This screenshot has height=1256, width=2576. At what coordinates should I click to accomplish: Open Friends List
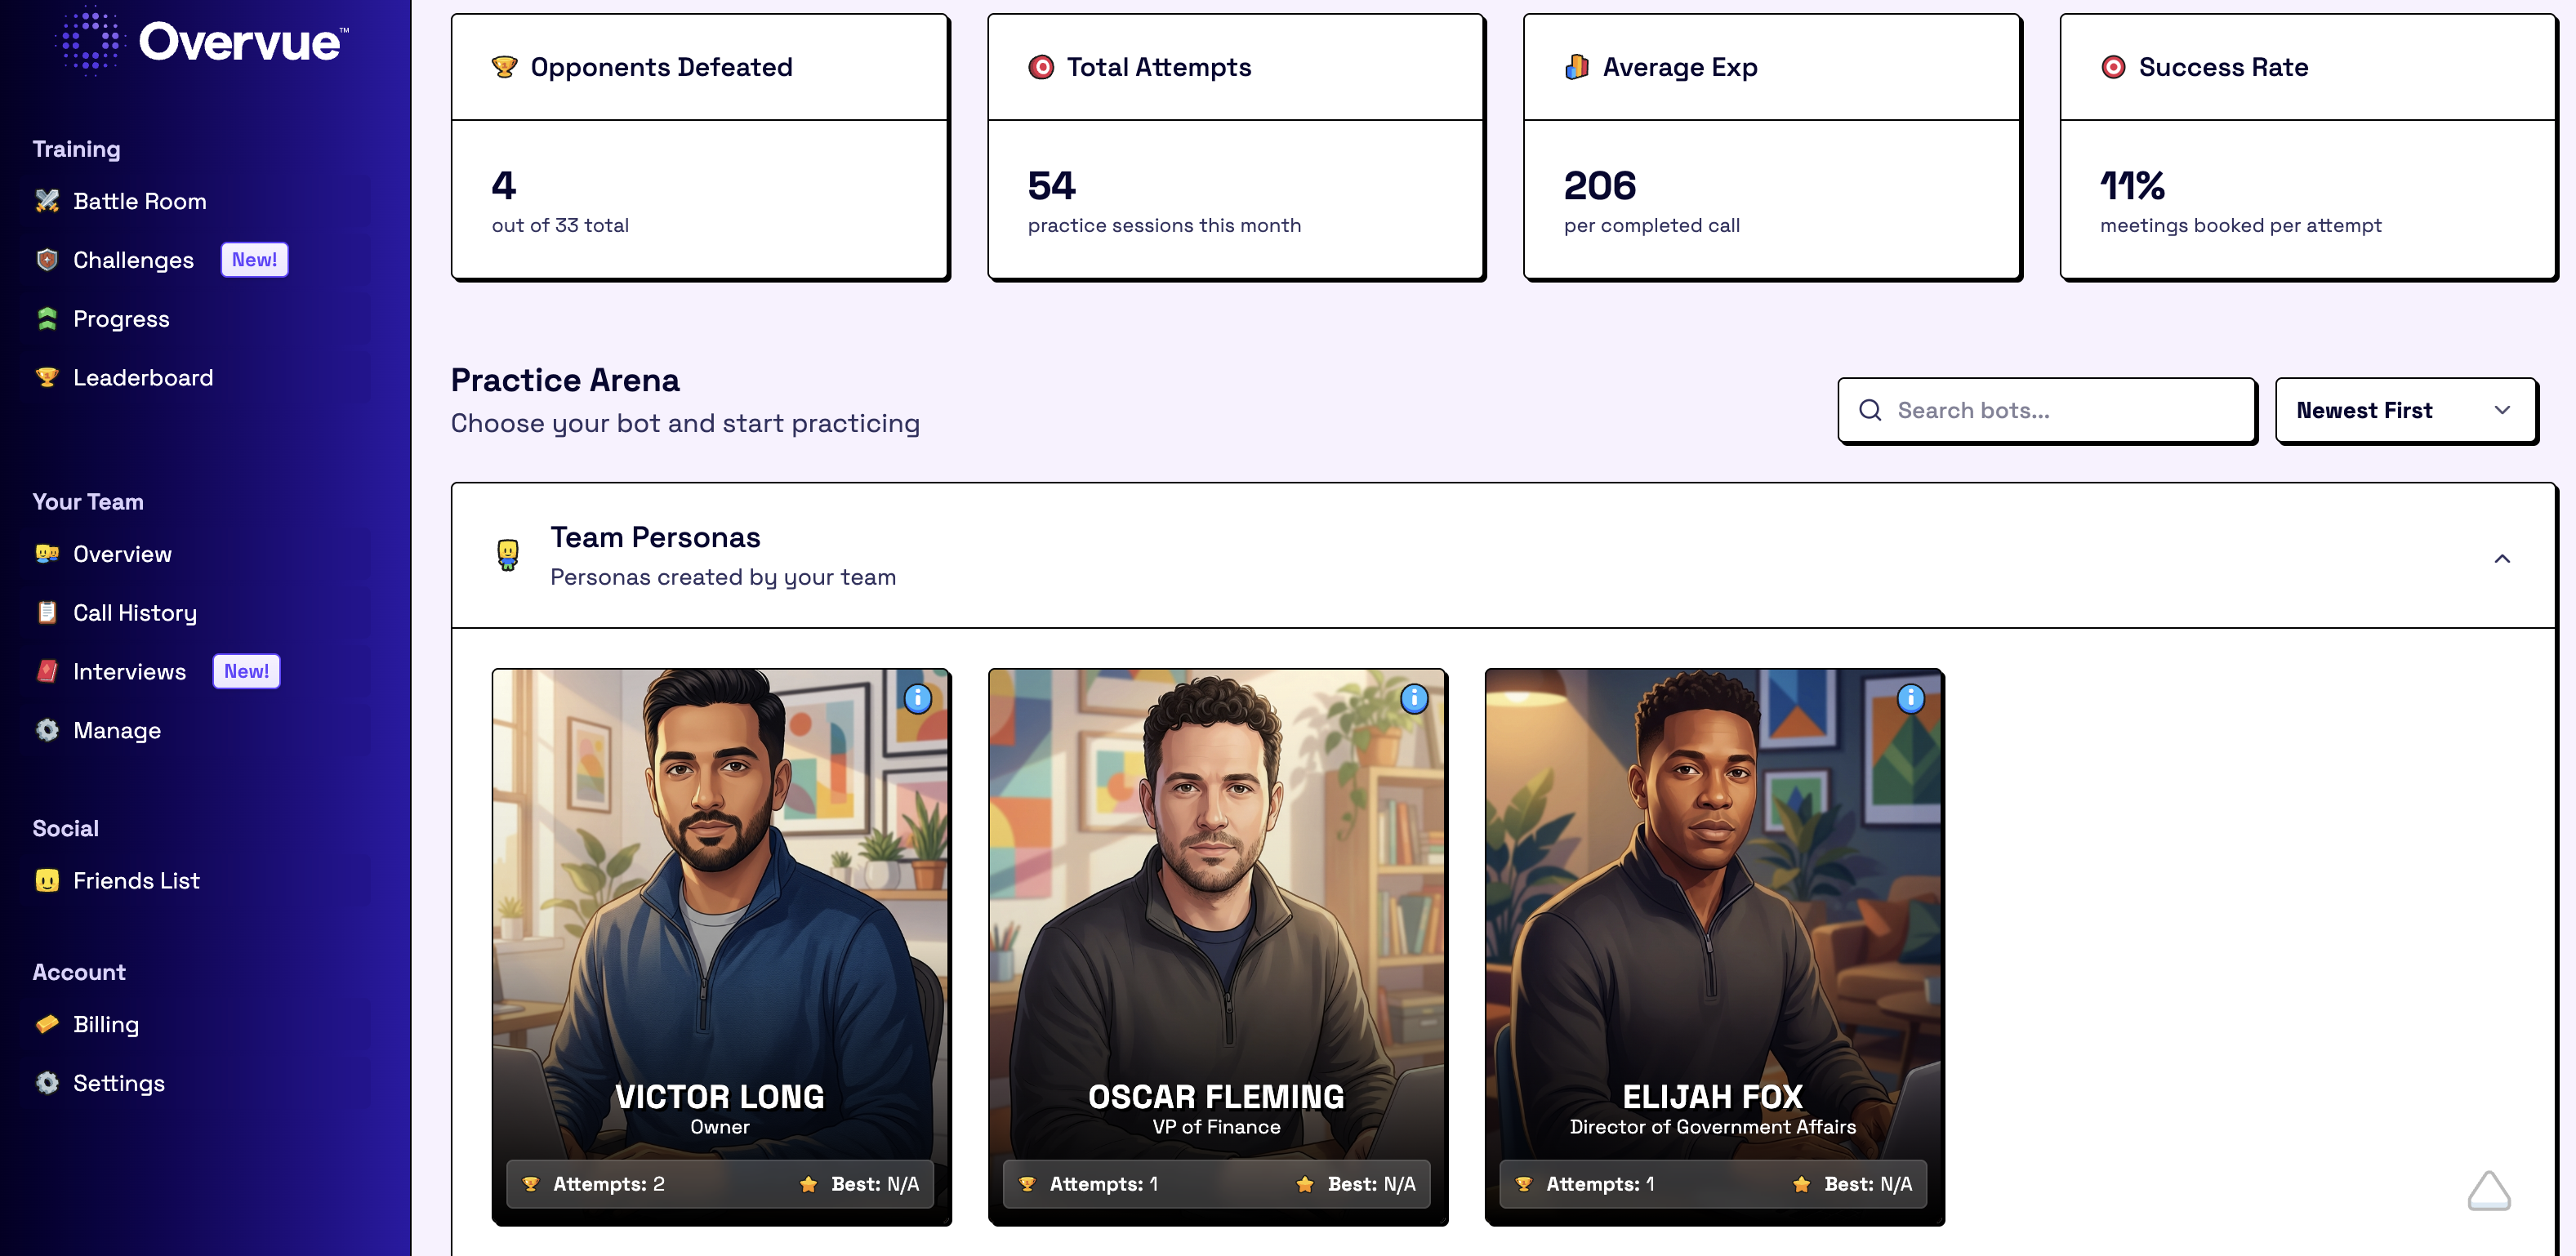[136, 881]
